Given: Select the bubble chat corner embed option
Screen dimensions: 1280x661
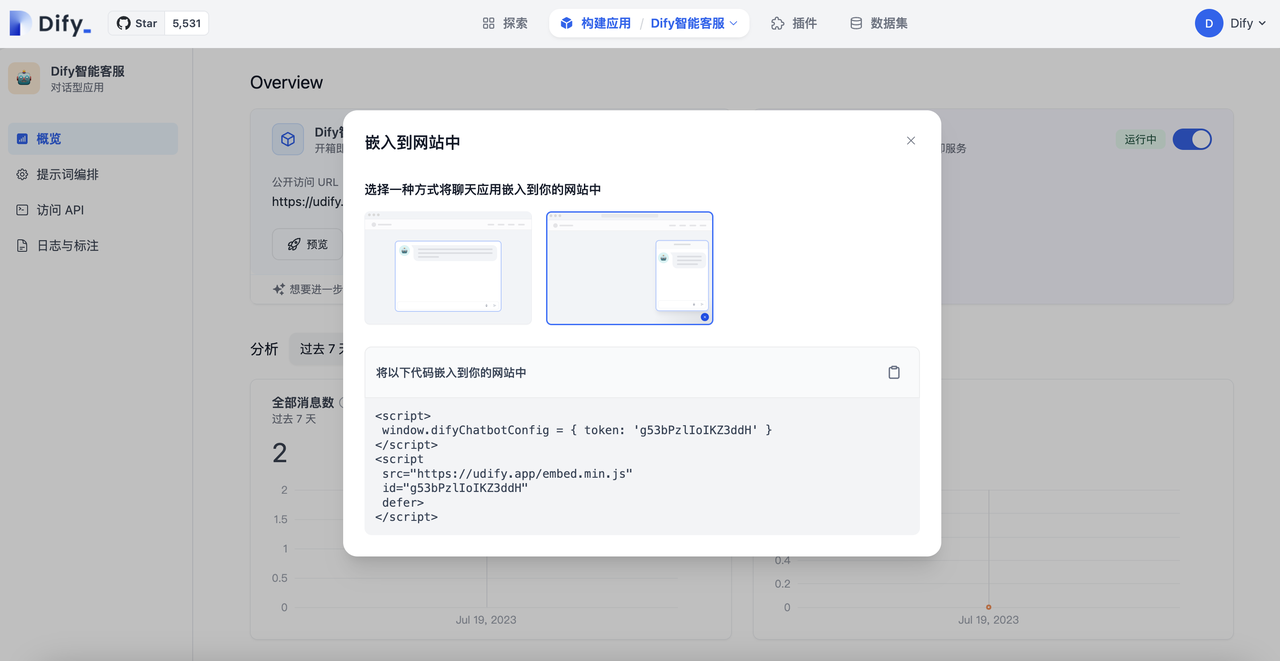Looking at the screenshot, I should click(629, 268).
